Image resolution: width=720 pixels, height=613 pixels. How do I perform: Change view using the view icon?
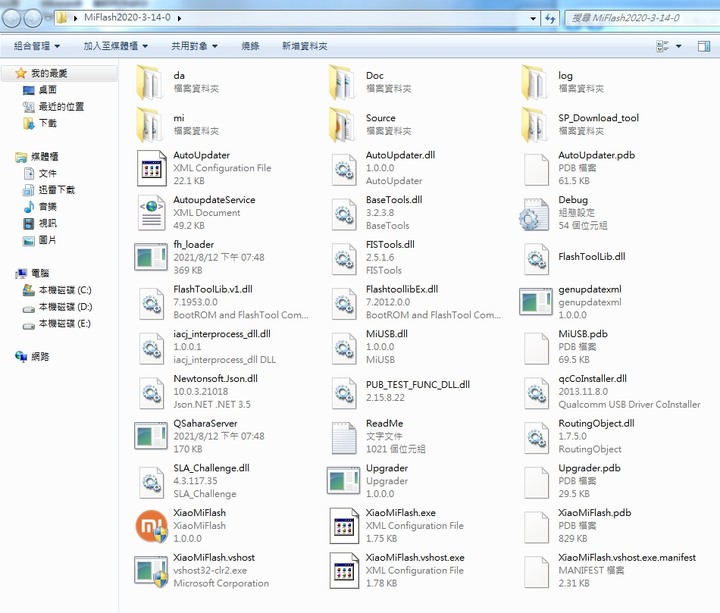[662, 46]
